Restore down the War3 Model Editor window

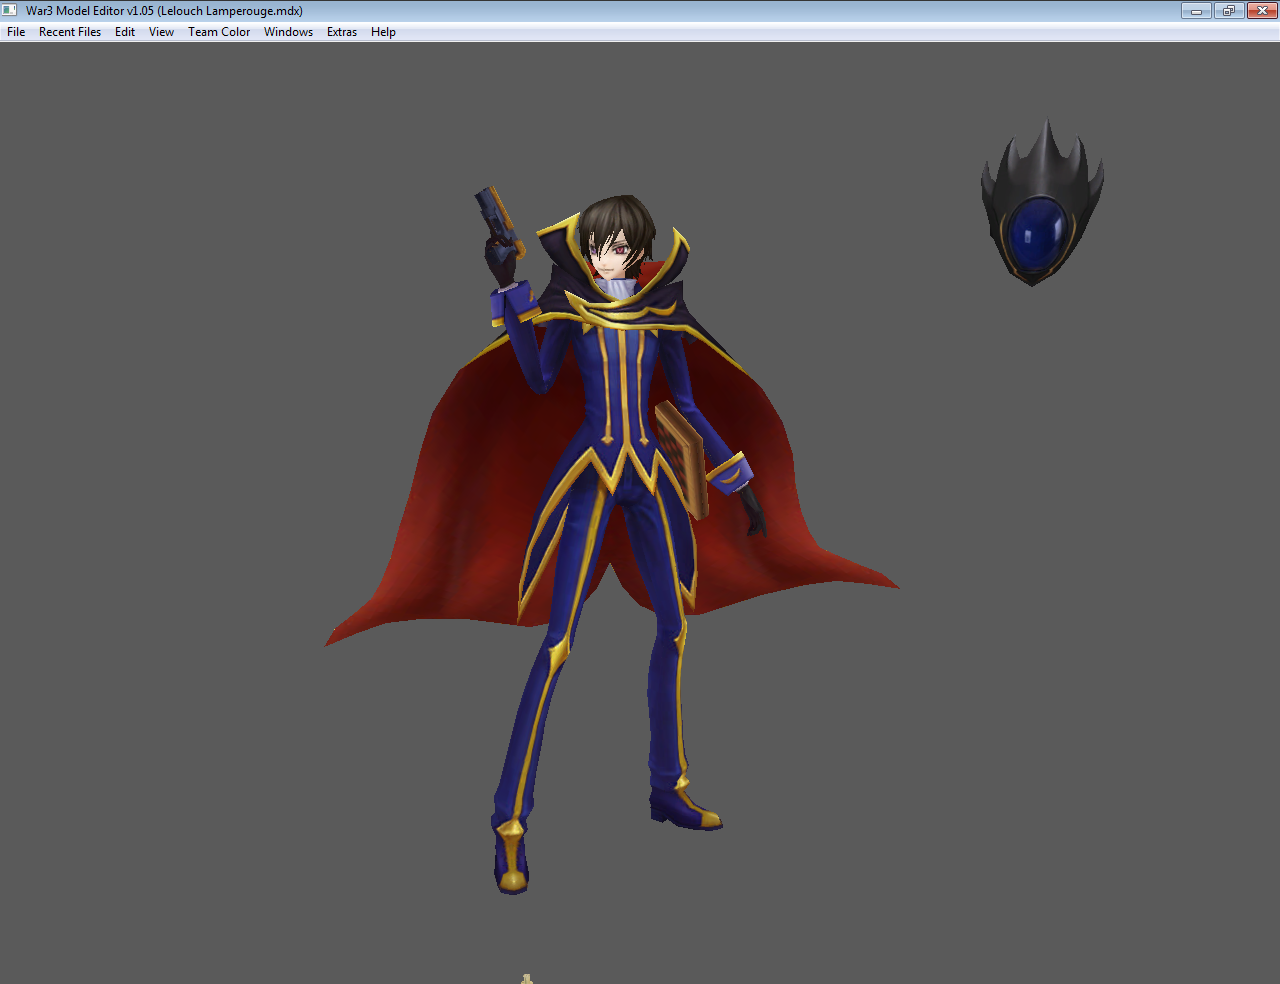1228,11
